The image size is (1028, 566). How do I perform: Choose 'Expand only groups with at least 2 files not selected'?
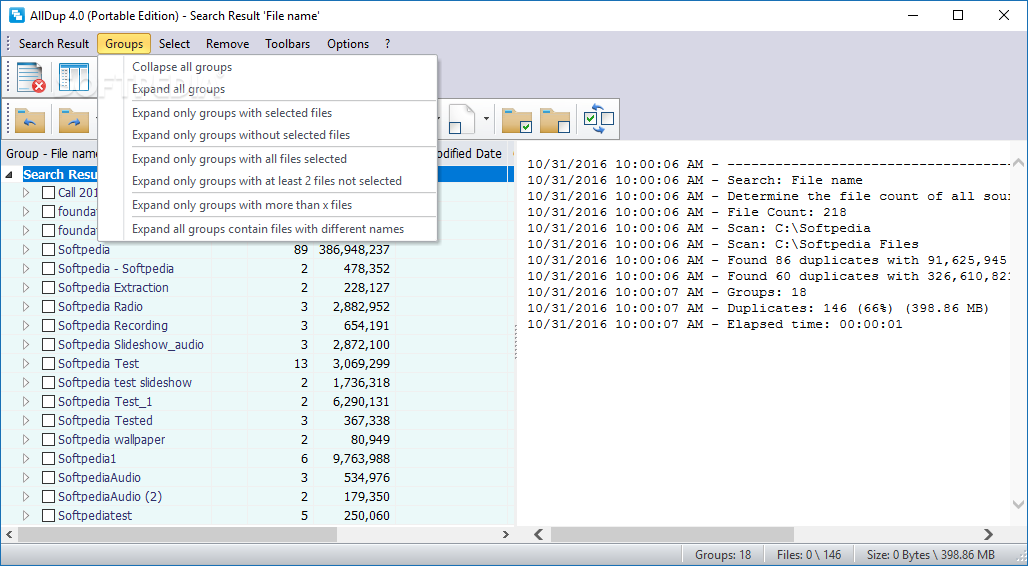pyautogui.click(x=267, y=181)
